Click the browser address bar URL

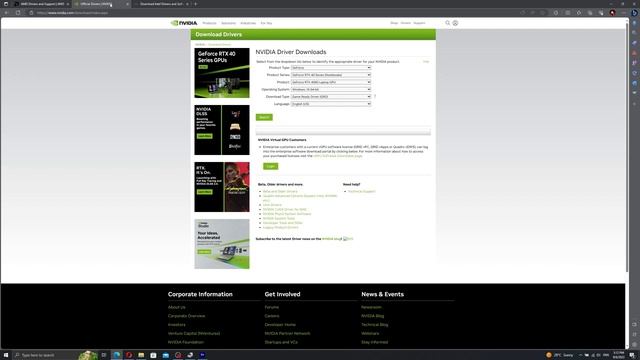(x=73, y=13)
